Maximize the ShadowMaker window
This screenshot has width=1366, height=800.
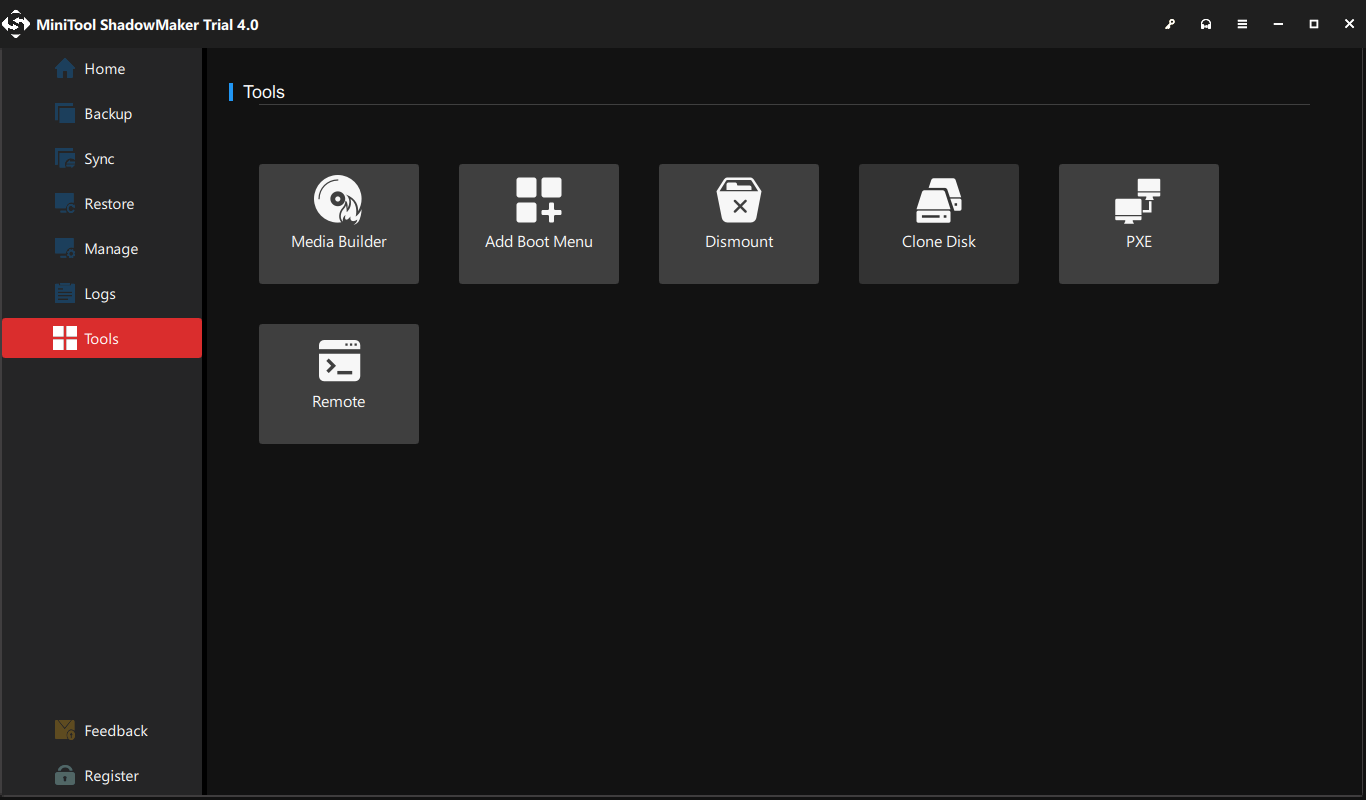tap(1314, 24)
